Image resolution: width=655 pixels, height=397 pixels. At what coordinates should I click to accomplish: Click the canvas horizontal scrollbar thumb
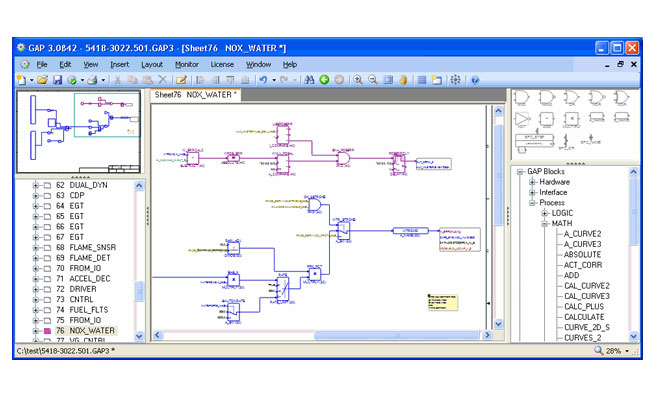click(396, 335)
